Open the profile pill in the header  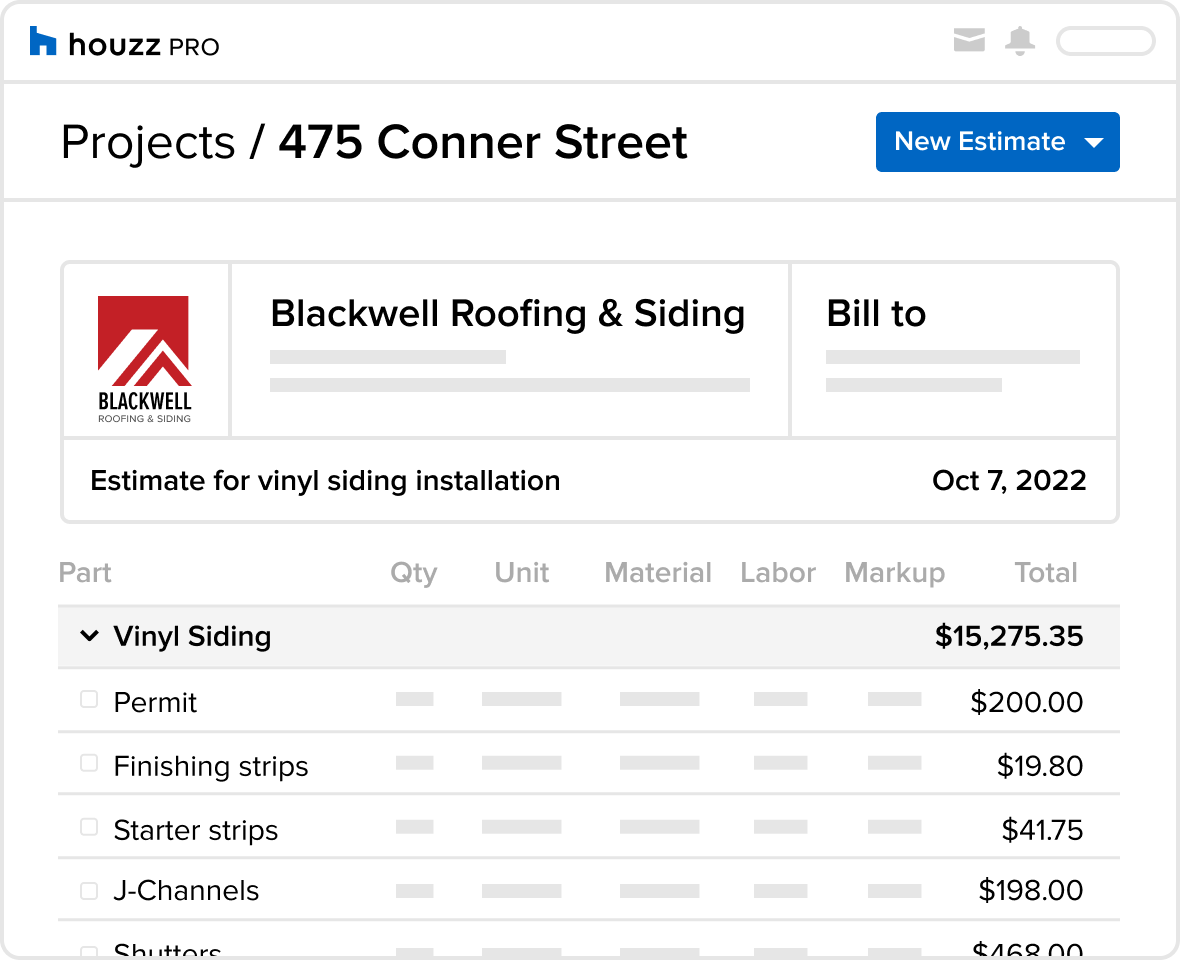coord(1105,41)
